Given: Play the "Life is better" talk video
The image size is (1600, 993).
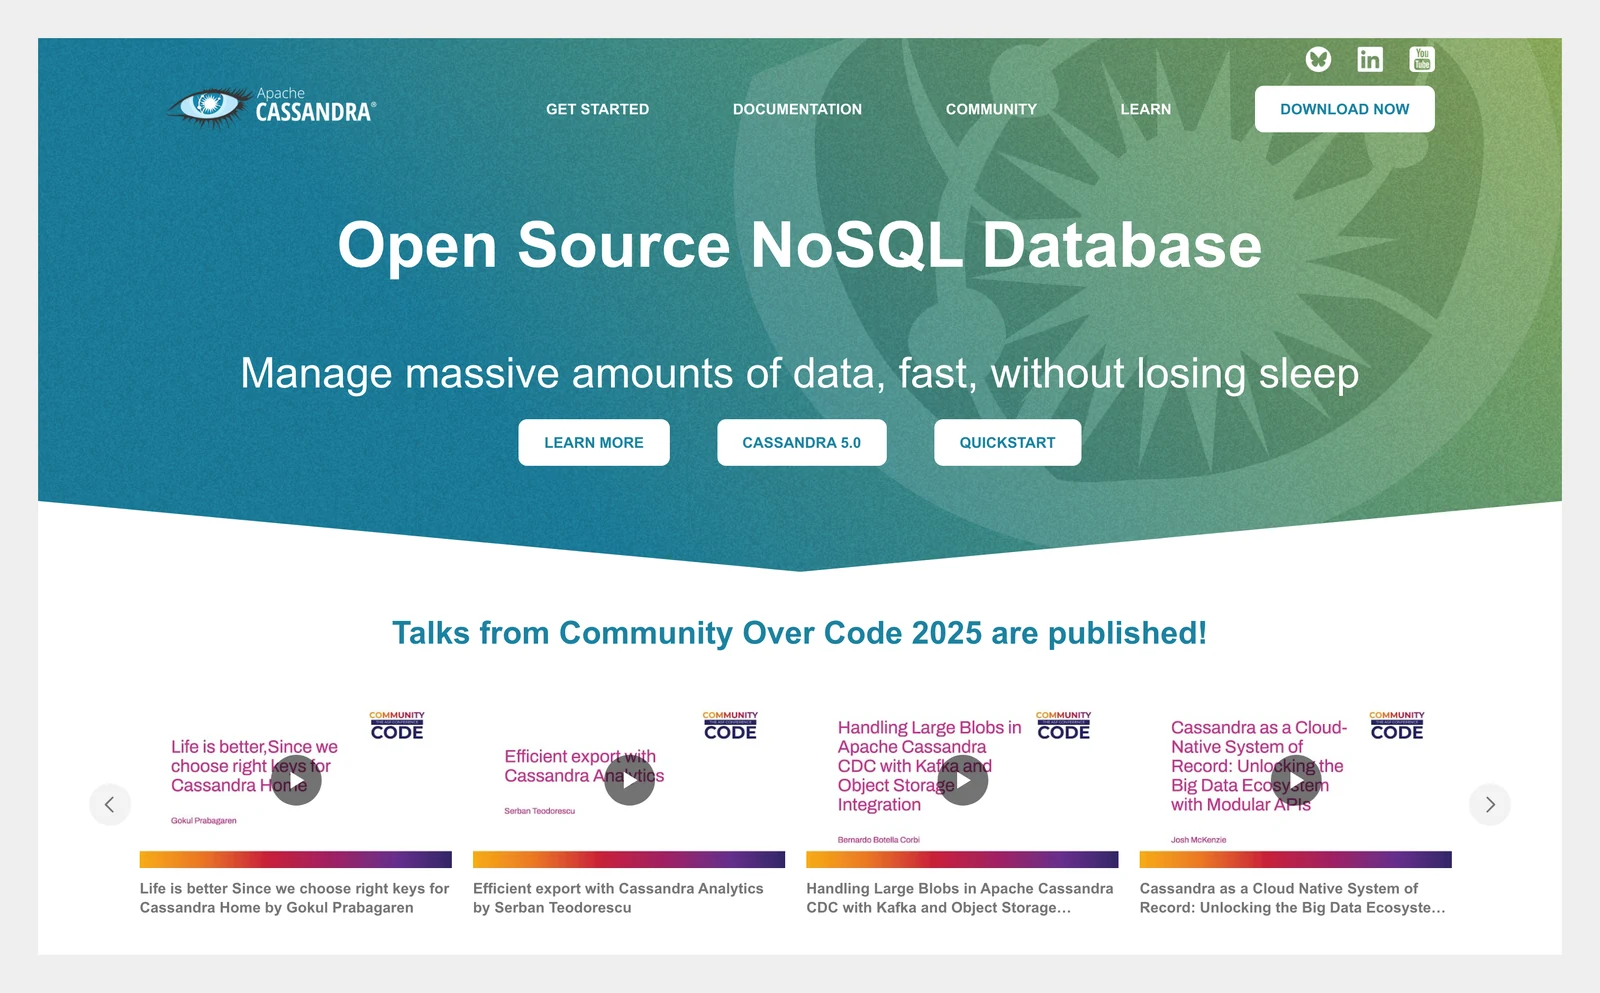Looking at the screenshot, I should [296, 781].
